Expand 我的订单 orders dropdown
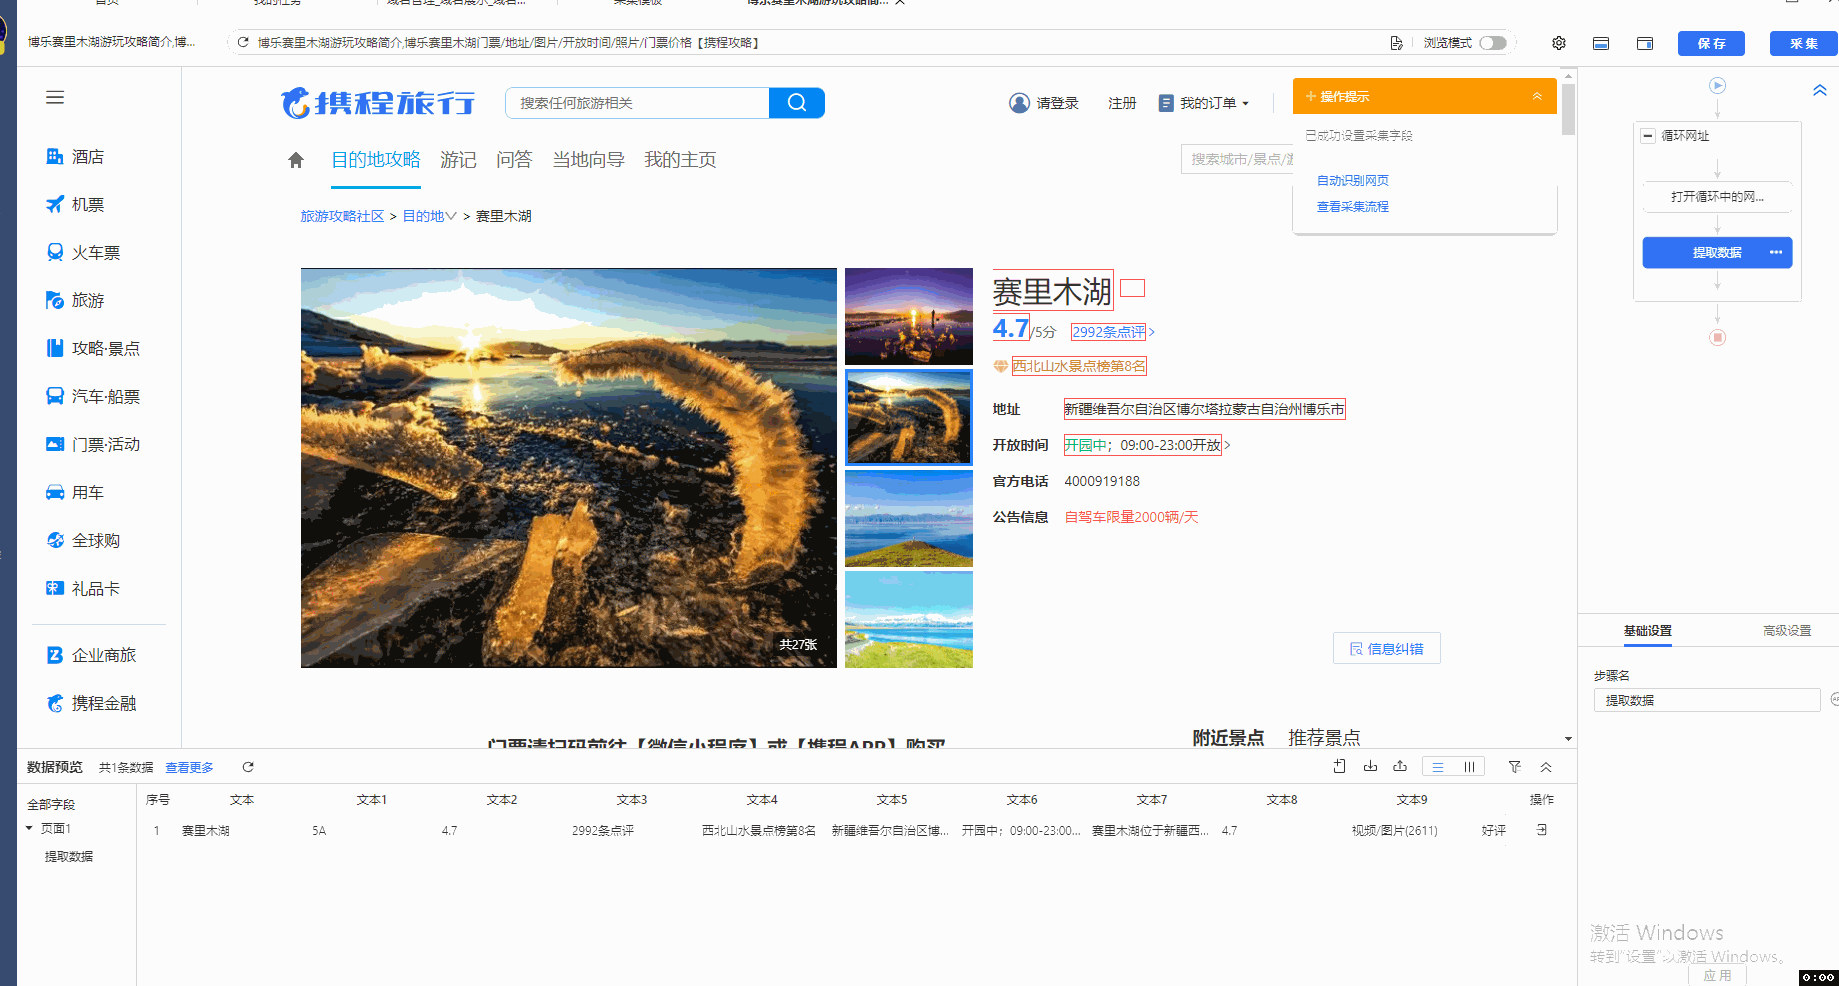1839x986 pixels. (x=1204, y=103)
